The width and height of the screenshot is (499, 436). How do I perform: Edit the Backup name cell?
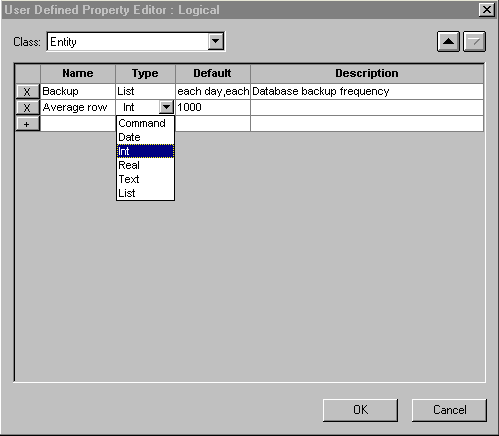point(78,91)
